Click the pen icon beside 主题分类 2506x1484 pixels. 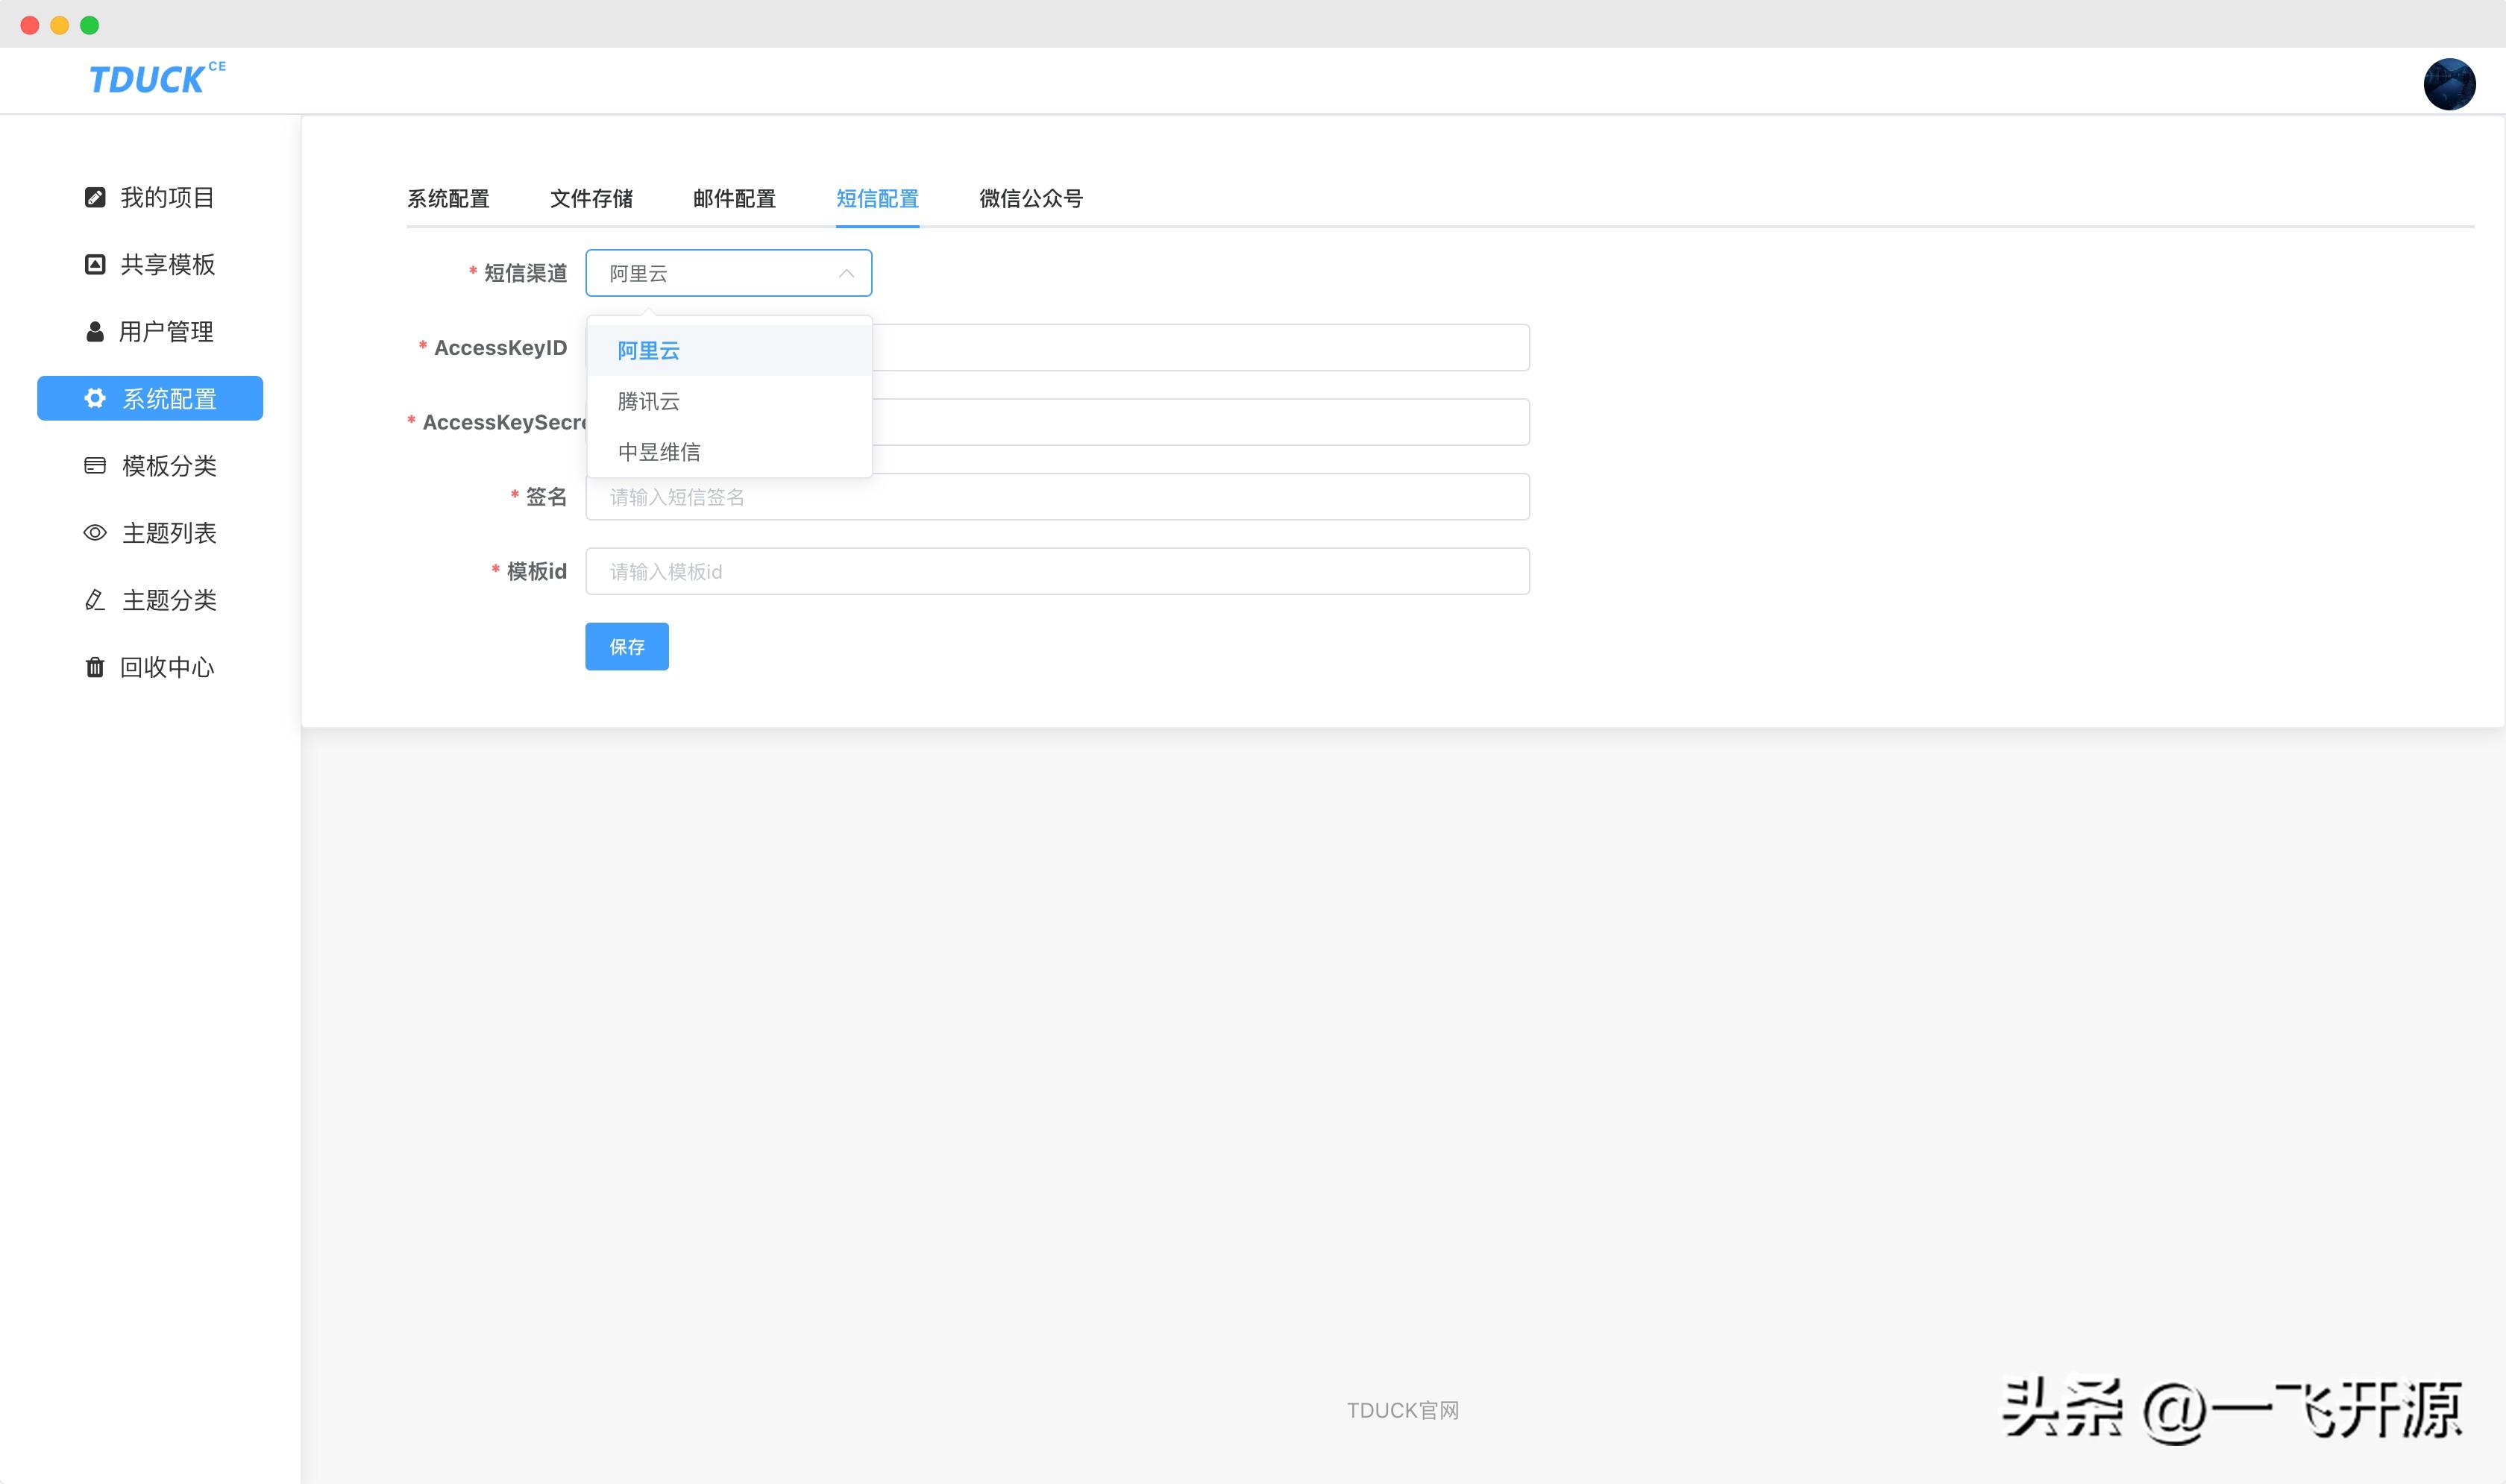(95, 599)
